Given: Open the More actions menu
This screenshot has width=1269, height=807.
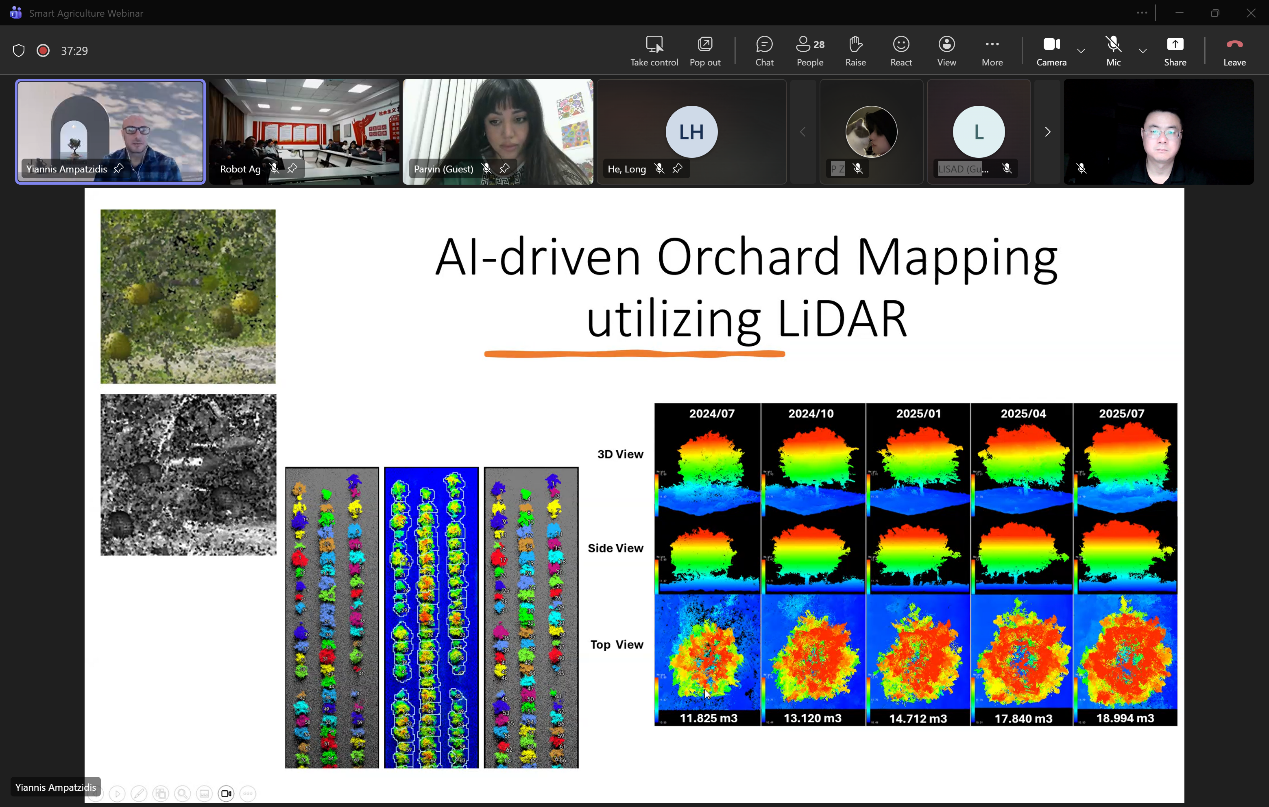Looking at the screenshot, I should coord(992,50).
